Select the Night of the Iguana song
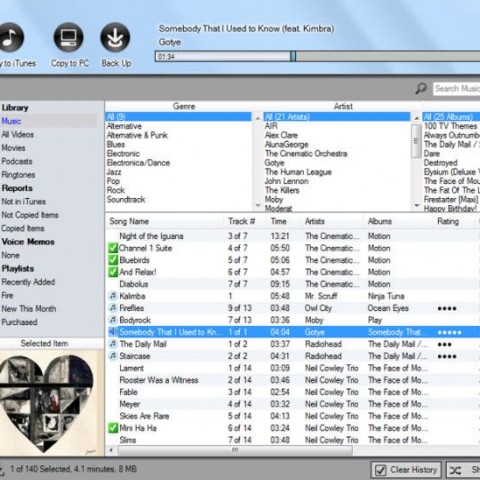This screenshot has height=480, width=480. tap(151, 236)
